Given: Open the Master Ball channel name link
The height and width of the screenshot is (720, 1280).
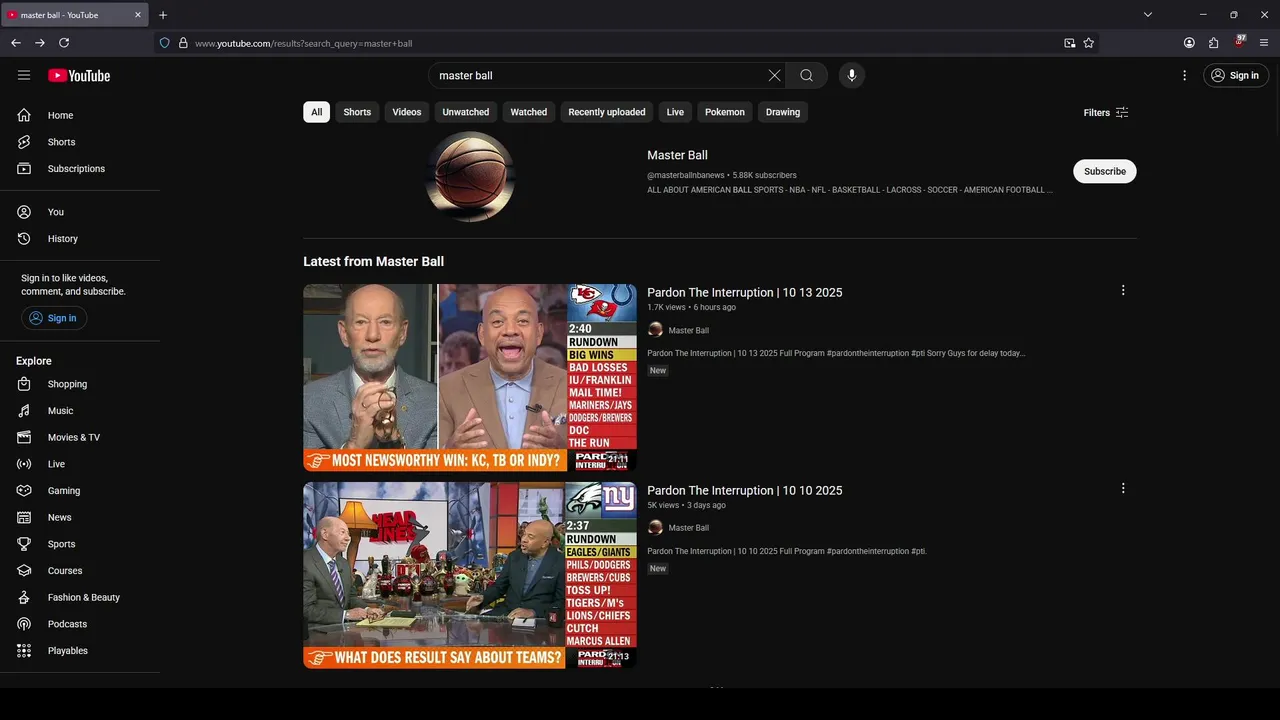Looking at the screenshot, I should click(677, 155).
